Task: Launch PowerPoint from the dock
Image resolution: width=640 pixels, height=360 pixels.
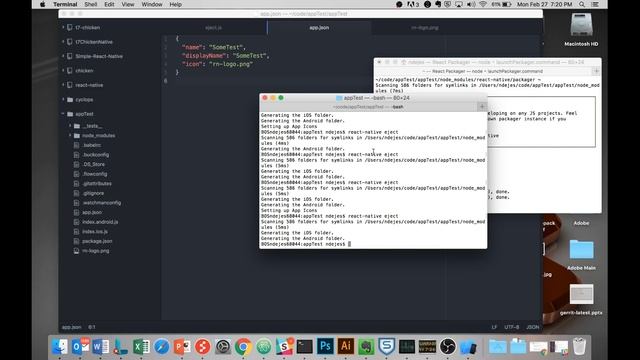Action: (182, 347)
